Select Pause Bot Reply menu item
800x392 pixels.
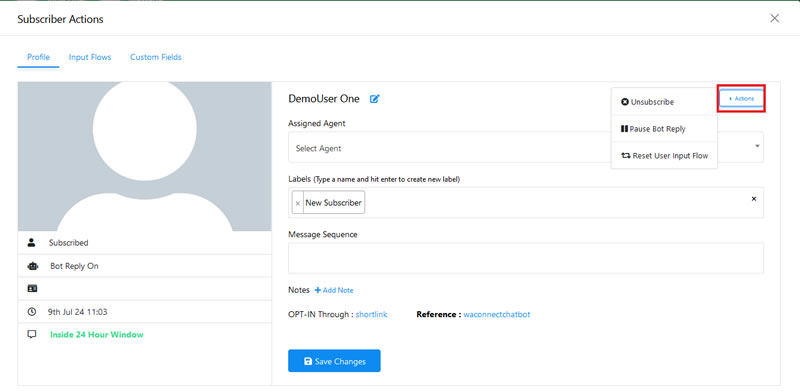tap(664, 129)
